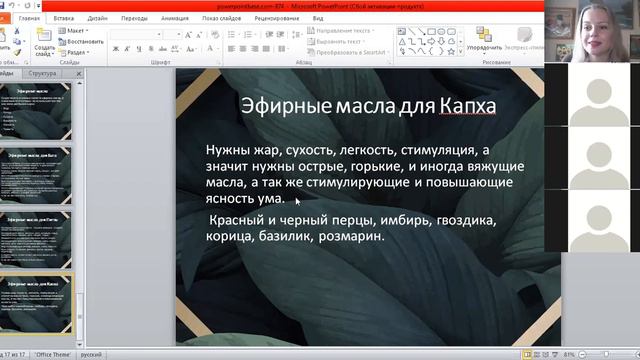Image resolution: width=640 pixels, height=360 pixels.
Task: Select the straight line shape in the gallery
Action: [412, 31]
